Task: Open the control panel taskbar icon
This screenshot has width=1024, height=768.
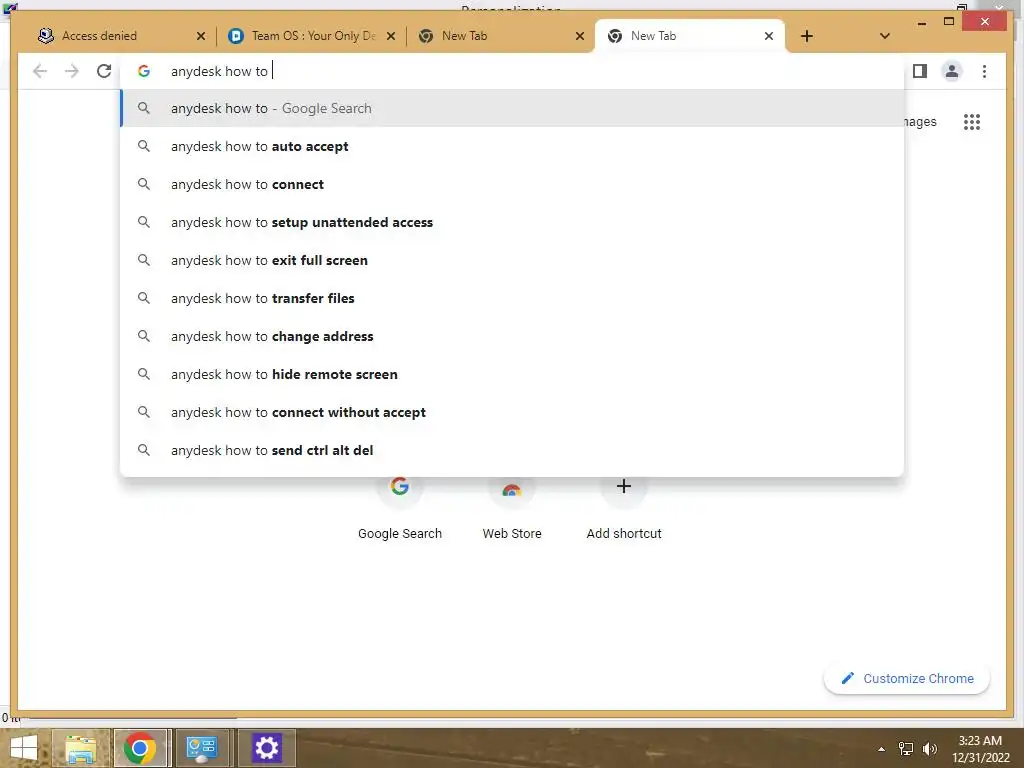Action: 201,748
